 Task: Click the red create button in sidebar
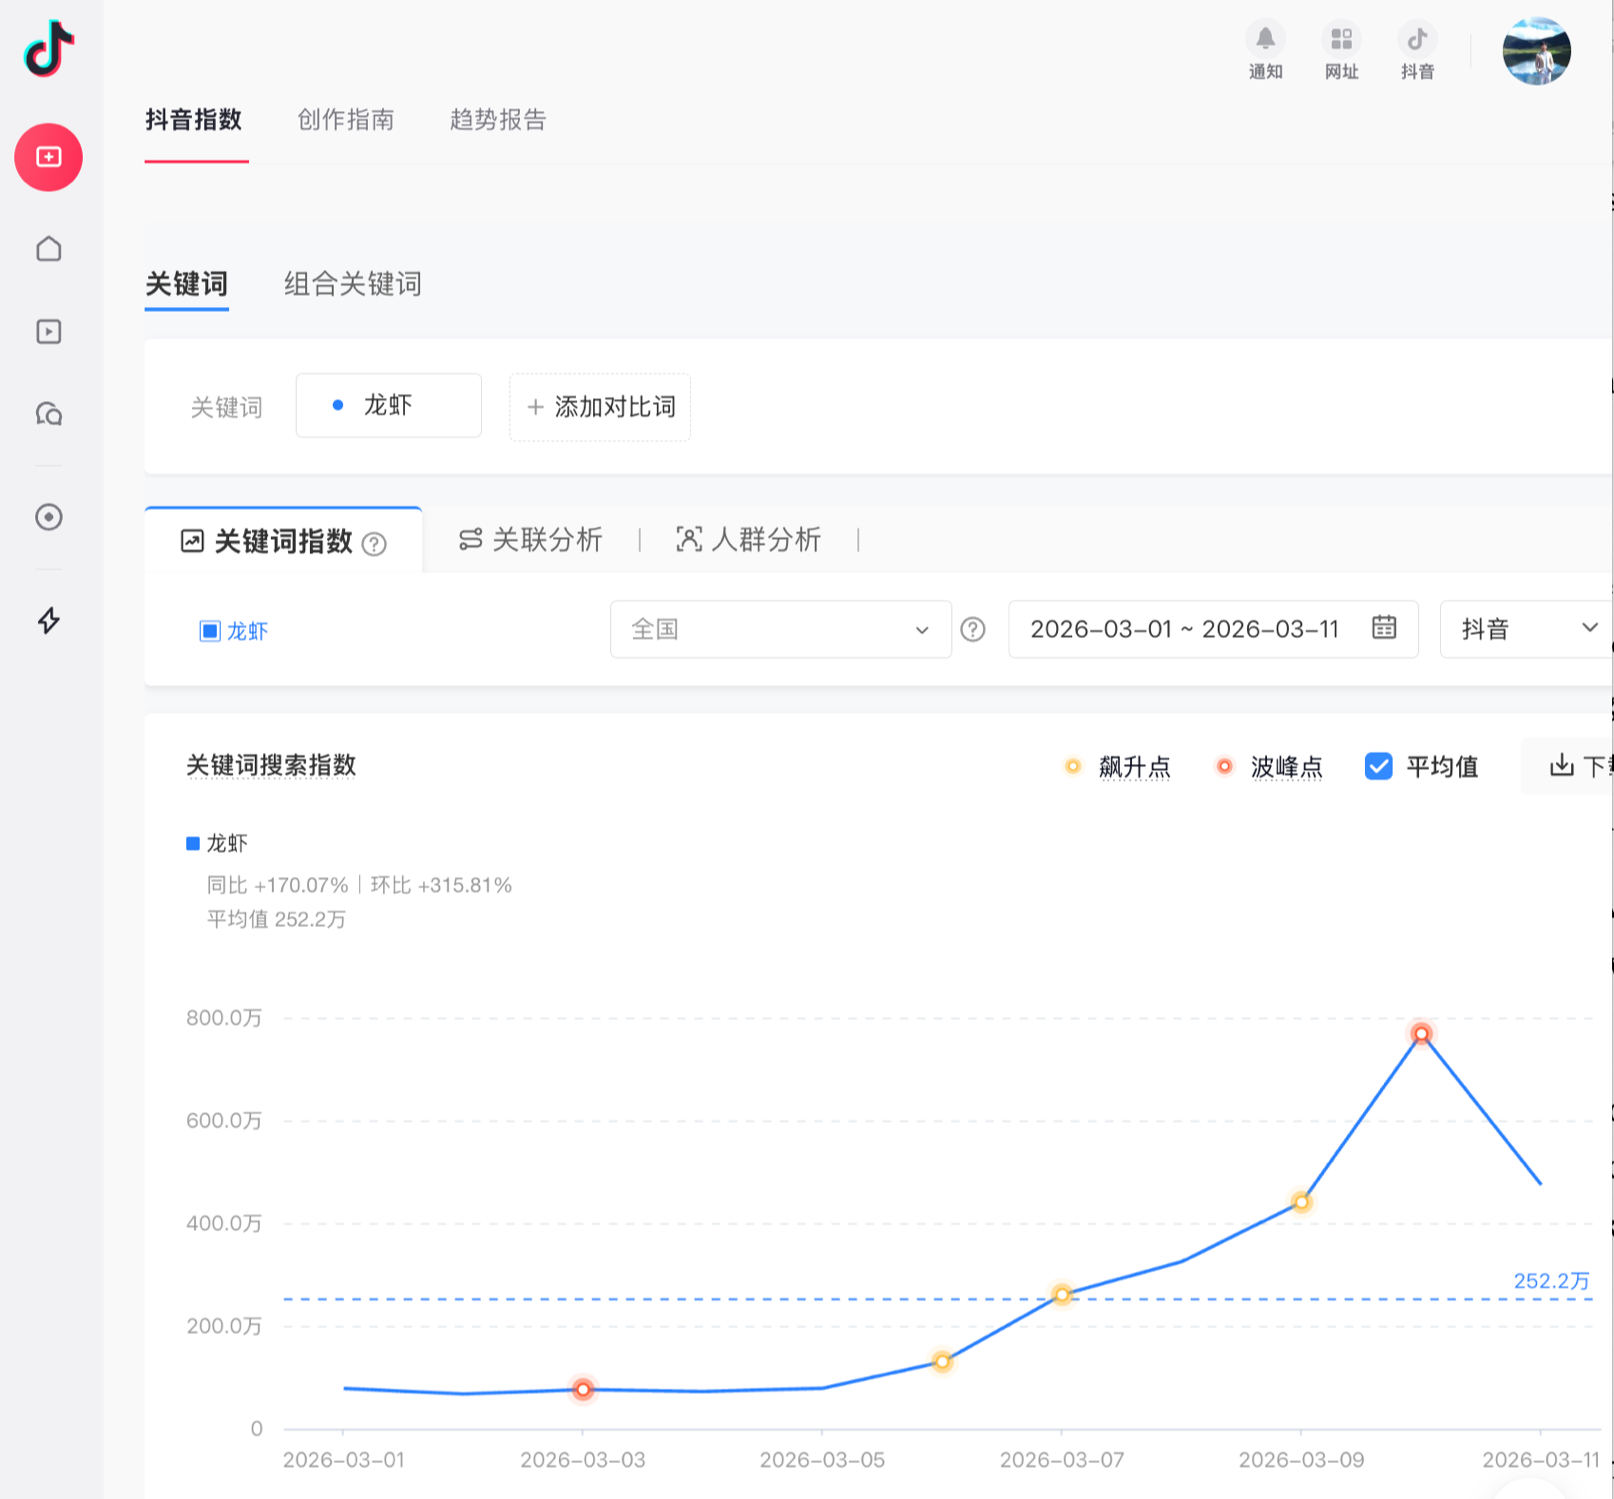(x=48, y=157)
